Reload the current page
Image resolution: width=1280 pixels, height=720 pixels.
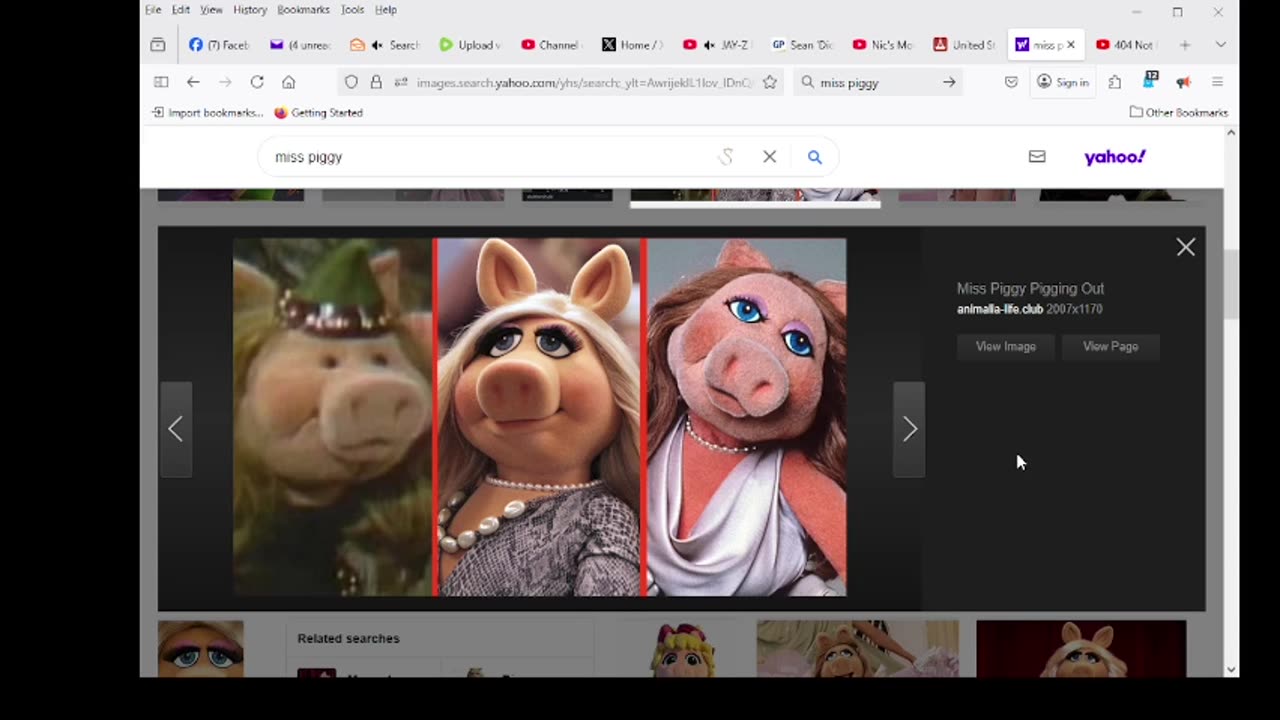(x=257, y=82)
